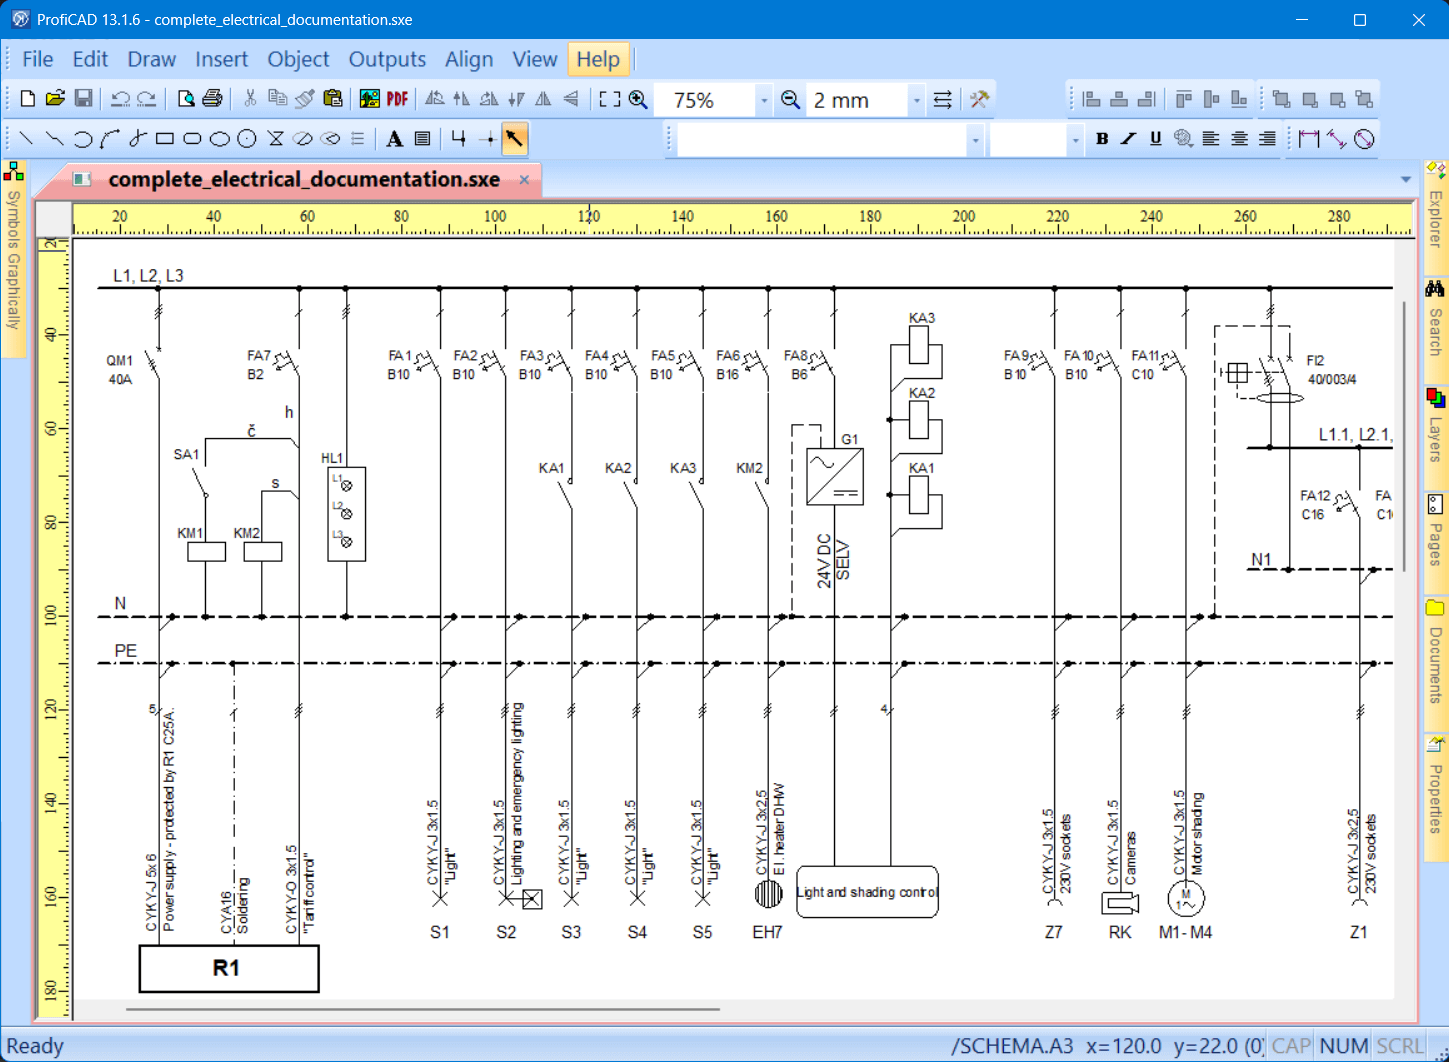Viewport: 1449px width, 1062px height.
Task: Open the font name dropdown arrow
Action: [975, 140]
